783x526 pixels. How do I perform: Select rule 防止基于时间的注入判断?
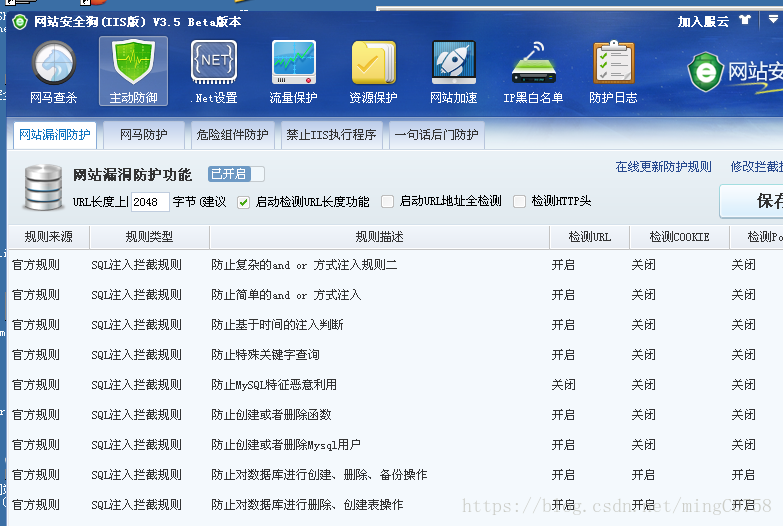277,325
